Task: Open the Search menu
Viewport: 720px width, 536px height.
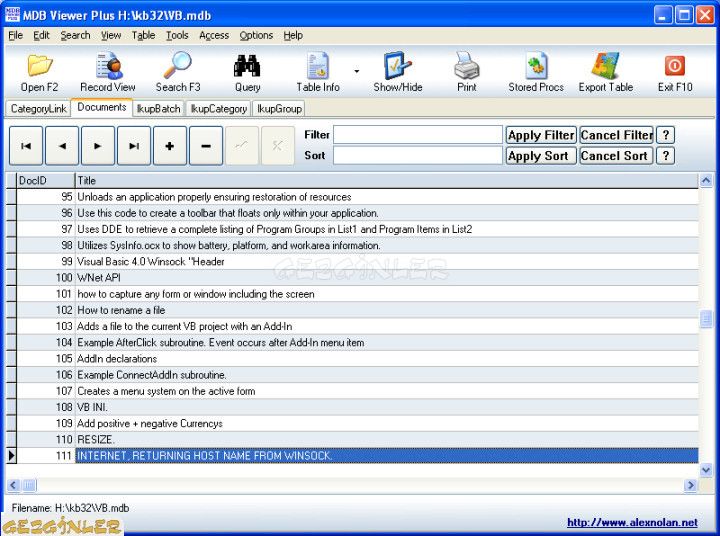Action: tap(75, 35)
